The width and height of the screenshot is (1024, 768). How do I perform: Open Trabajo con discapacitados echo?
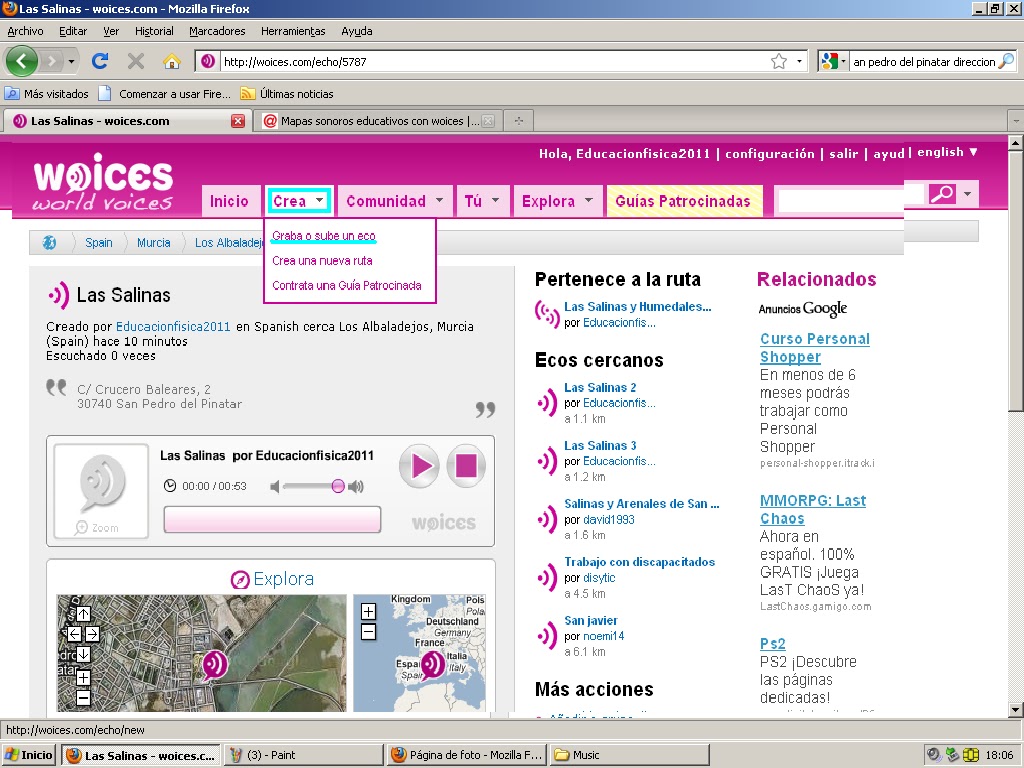[639, 562]
